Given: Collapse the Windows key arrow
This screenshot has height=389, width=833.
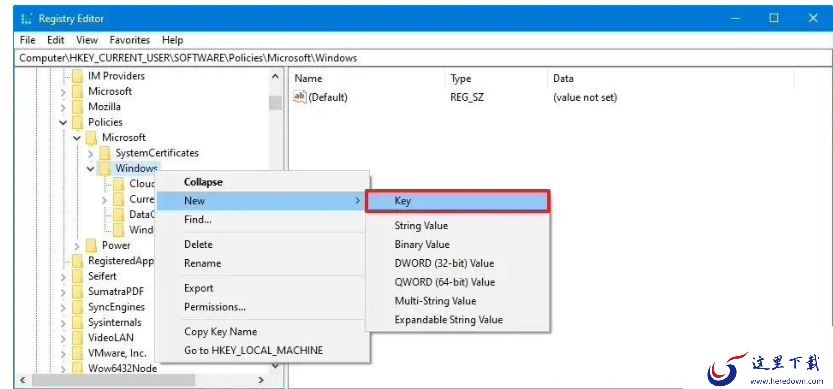Looking at the screenshot, I should tap(91, 169).
